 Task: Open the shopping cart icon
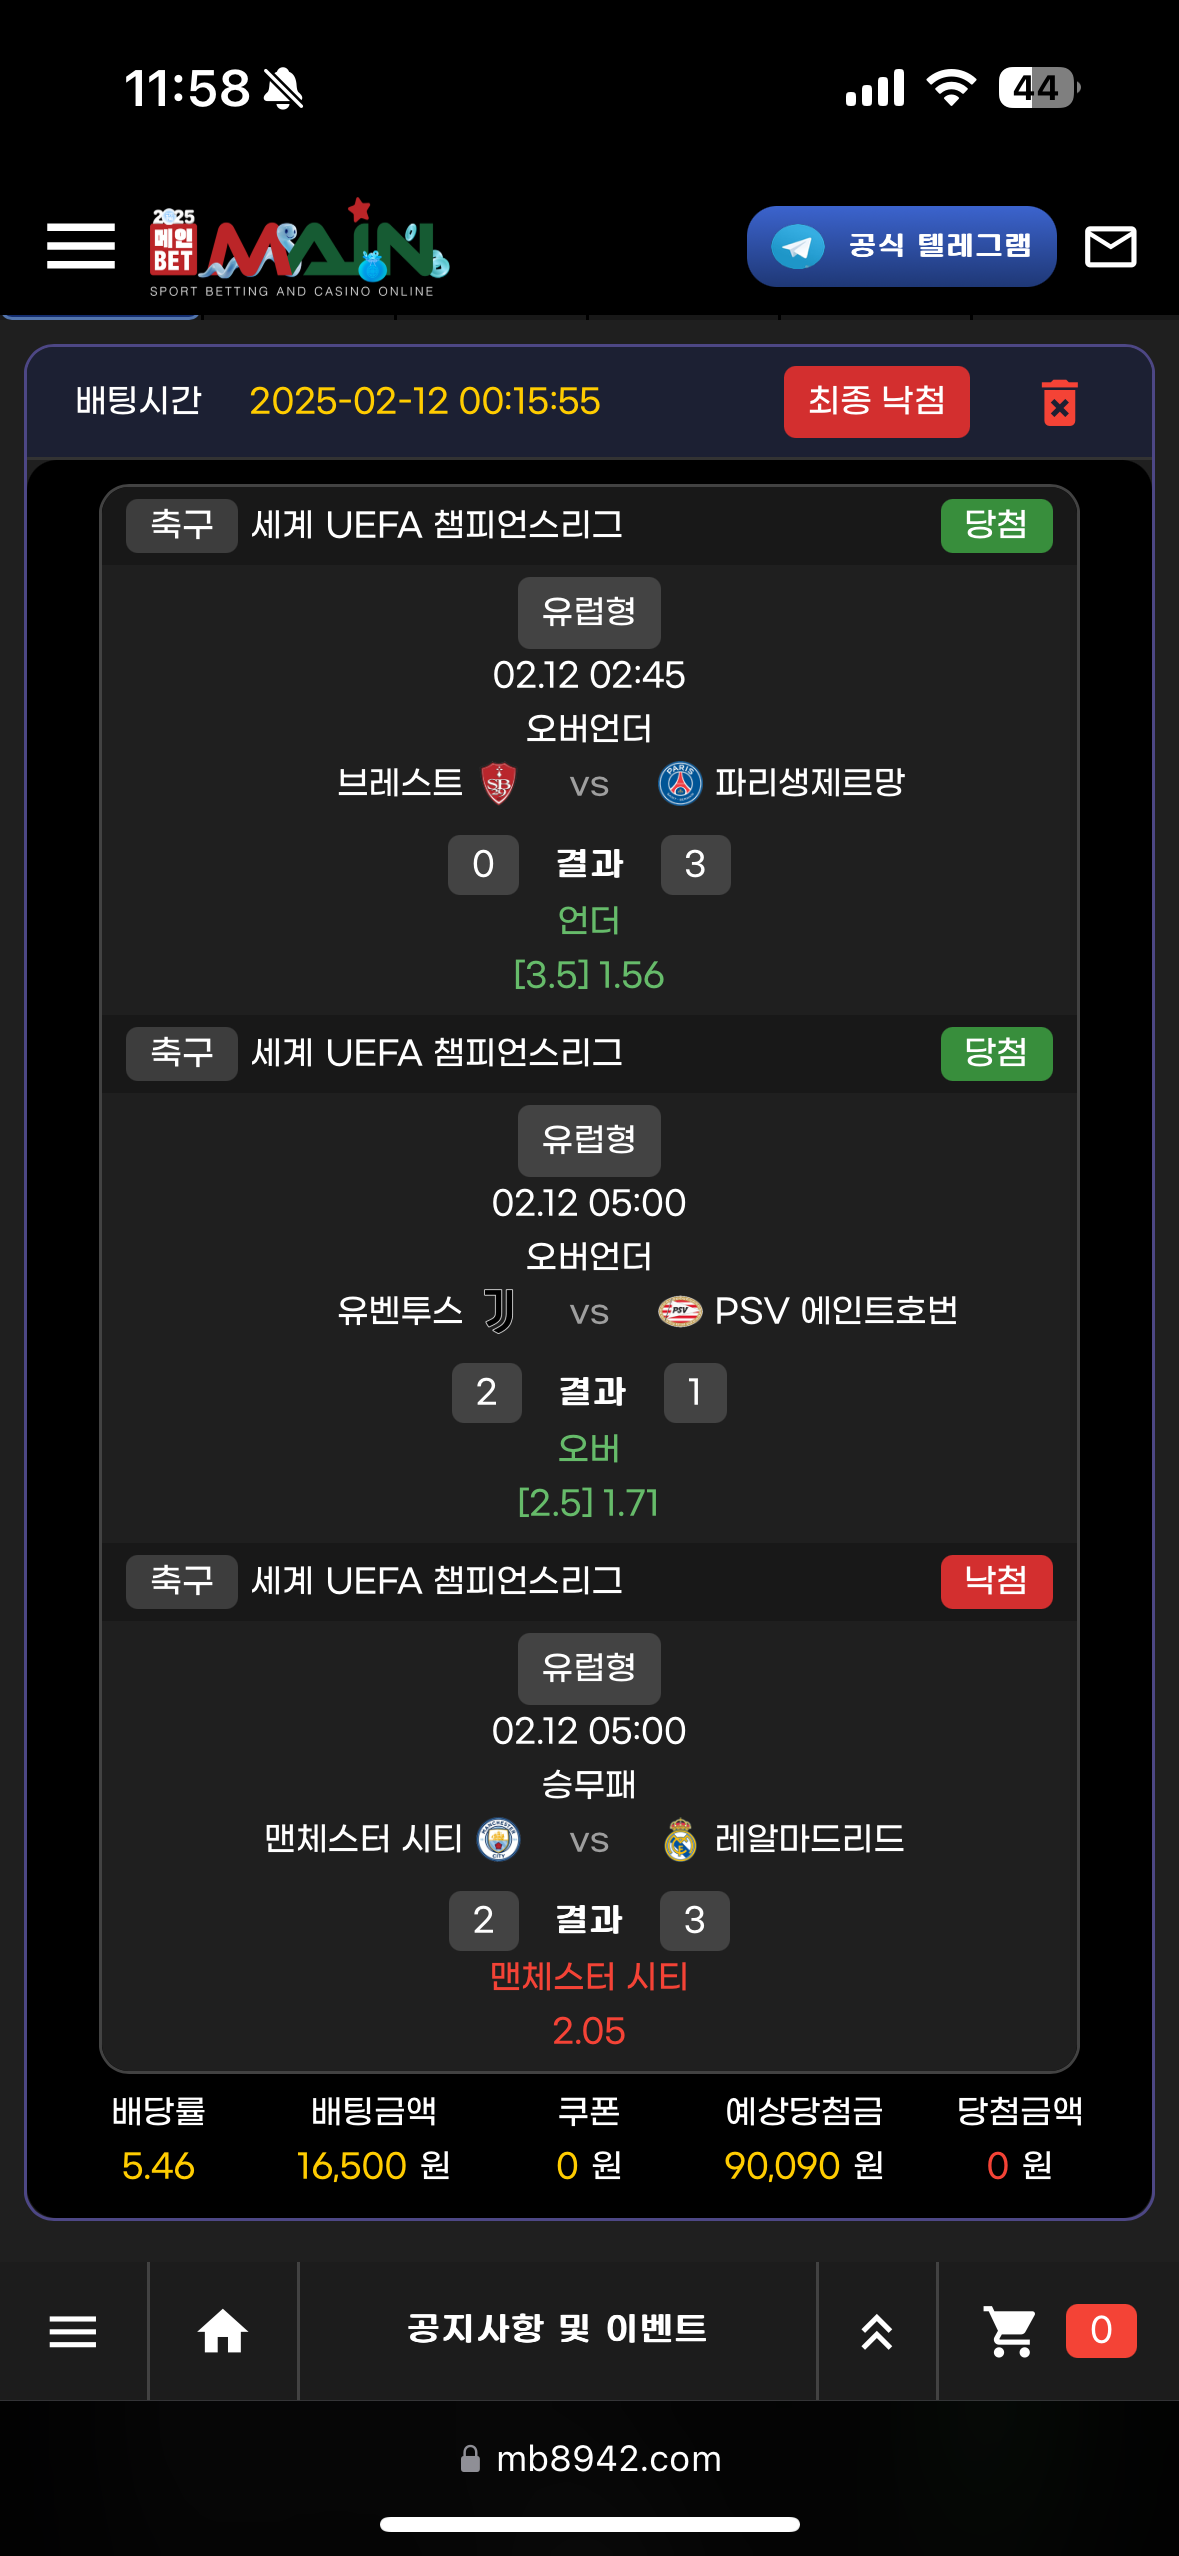(x=1010, y=2330)
